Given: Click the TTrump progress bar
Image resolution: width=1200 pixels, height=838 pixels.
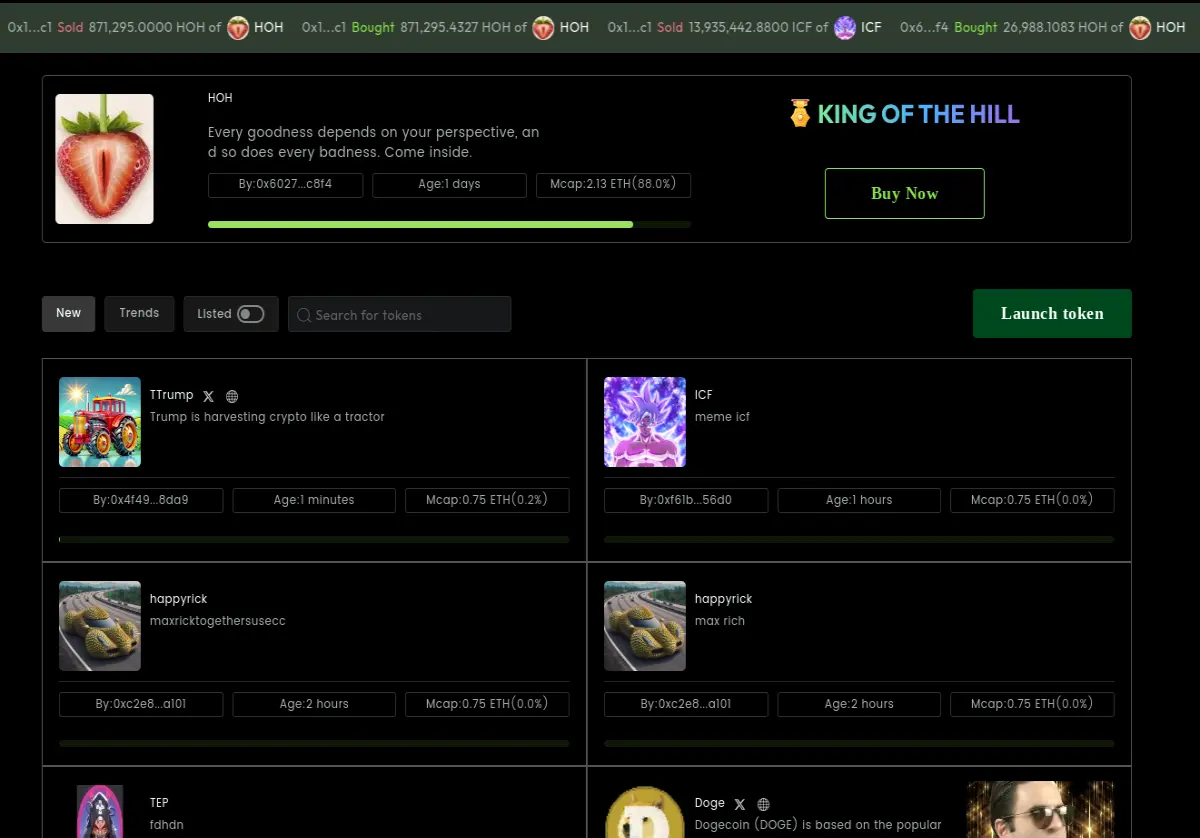Looking at the screenshot, I should [314, 540].
